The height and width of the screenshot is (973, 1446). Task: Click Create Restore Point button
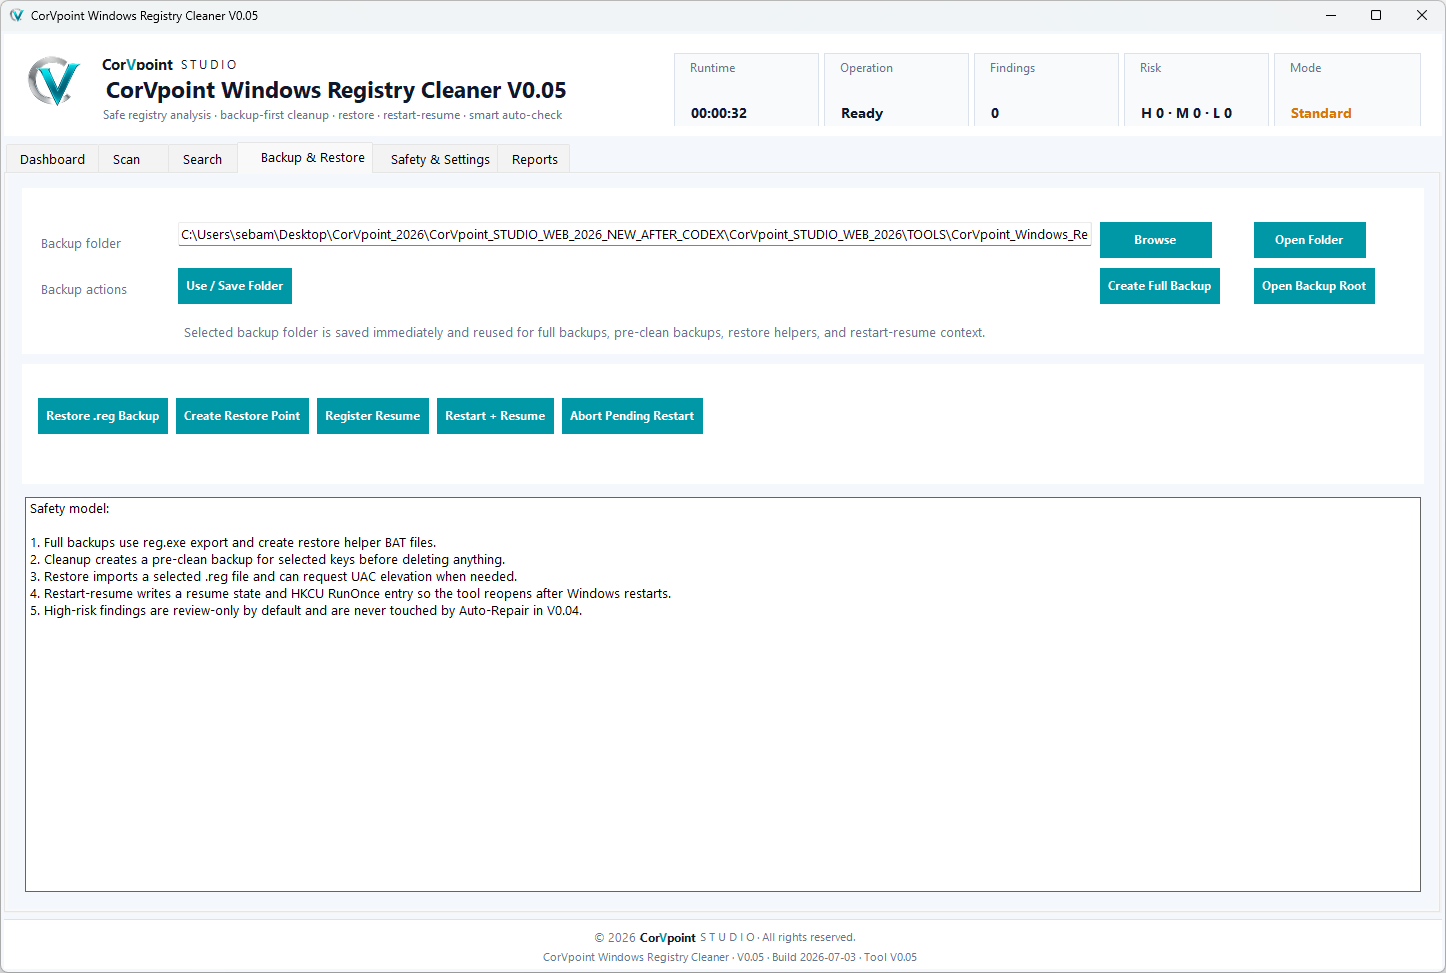[x=242, y=416]
